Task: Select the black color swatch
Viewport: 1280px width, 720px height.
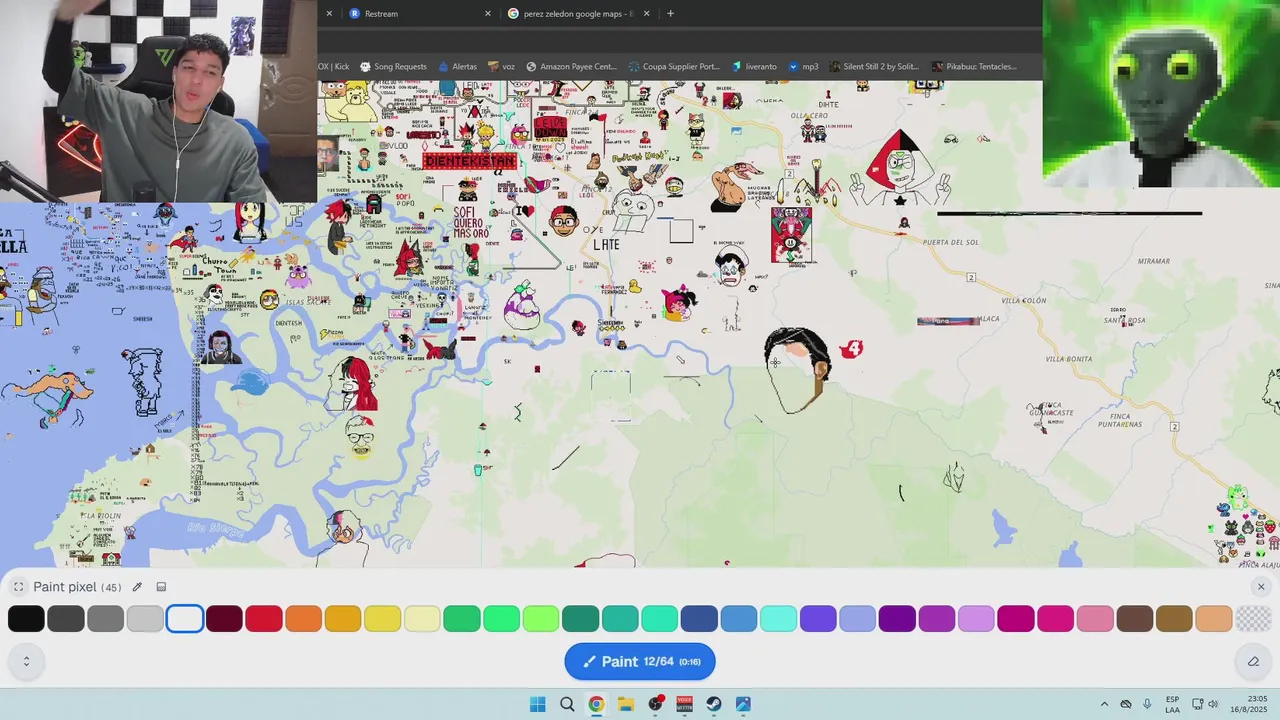Action: tap(26, 619)
